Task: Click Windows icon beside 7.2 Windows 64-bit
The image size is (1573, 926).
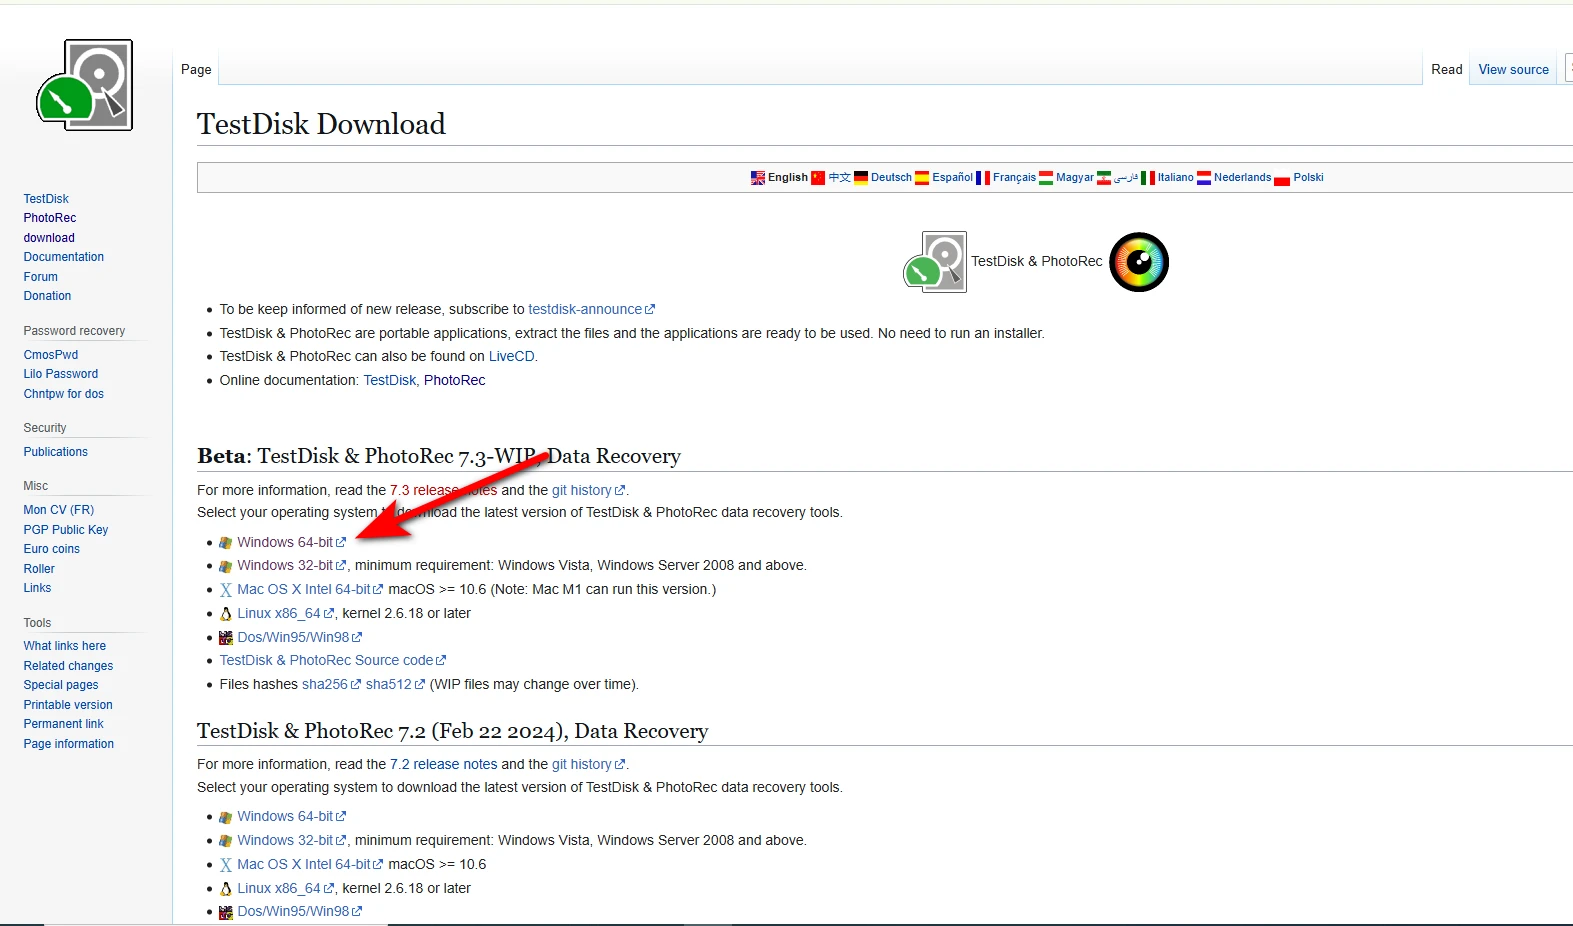Action: (x=226, y=817)
